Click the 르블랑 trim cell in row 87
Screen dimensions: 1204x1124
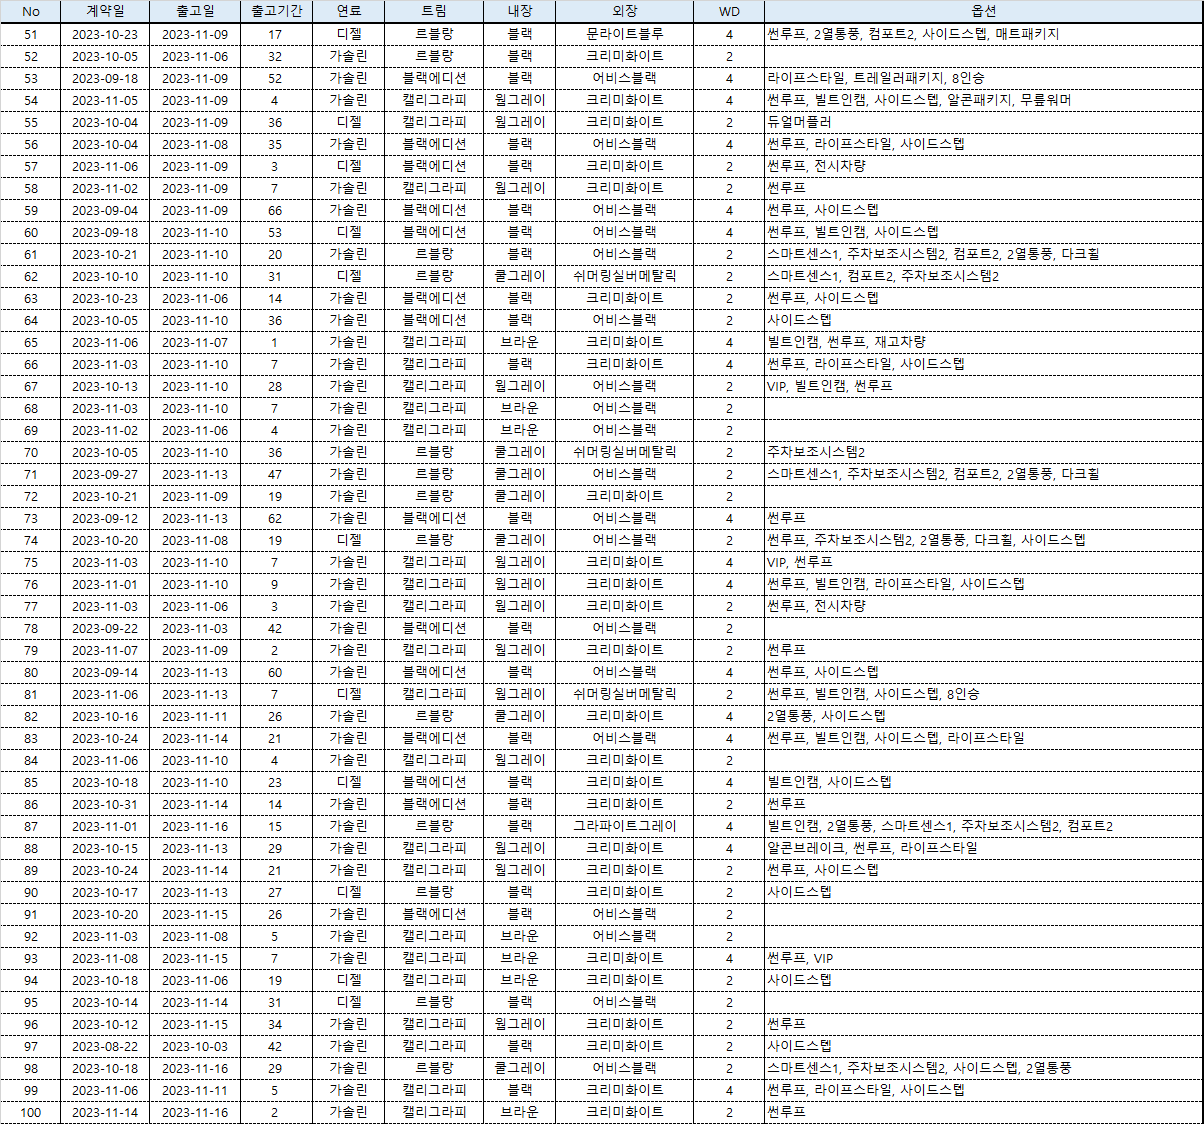[x=434, y=826]
